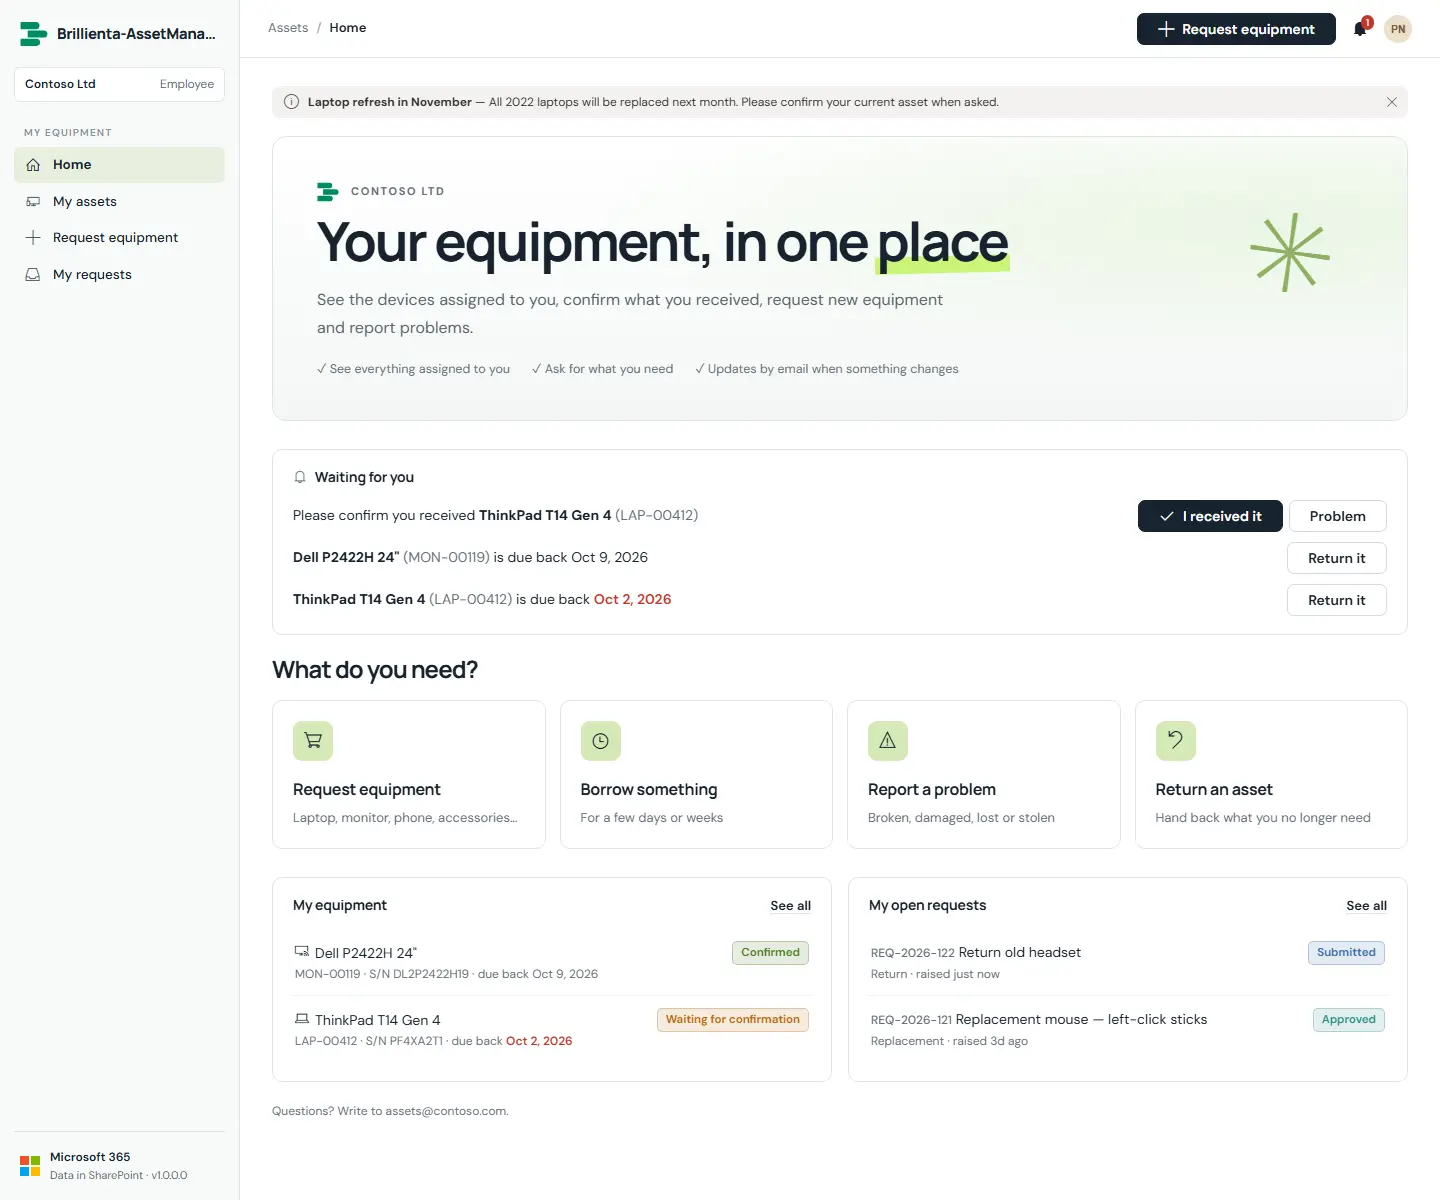
Task: Open request REQ-2026-121 Replacement mouse
Action: pyautogui.click(x=1127, y=1029)
